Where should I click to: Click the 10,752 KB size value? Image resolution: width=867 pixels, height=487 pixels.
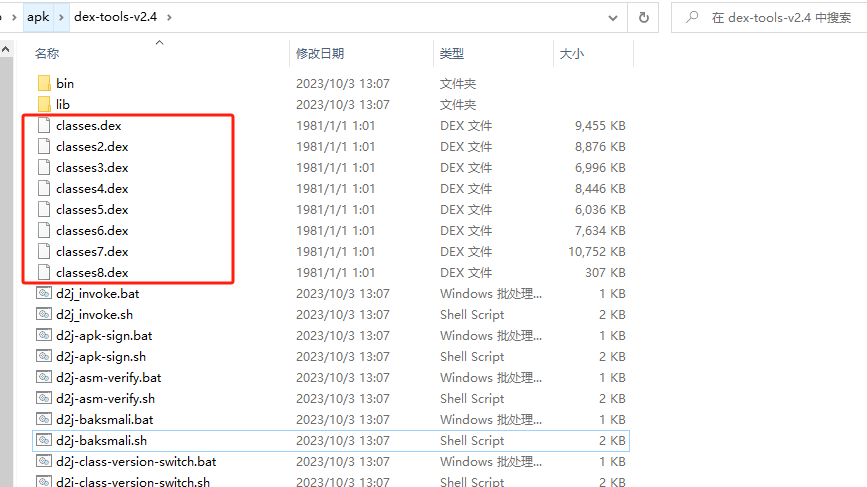click(597, 252)
